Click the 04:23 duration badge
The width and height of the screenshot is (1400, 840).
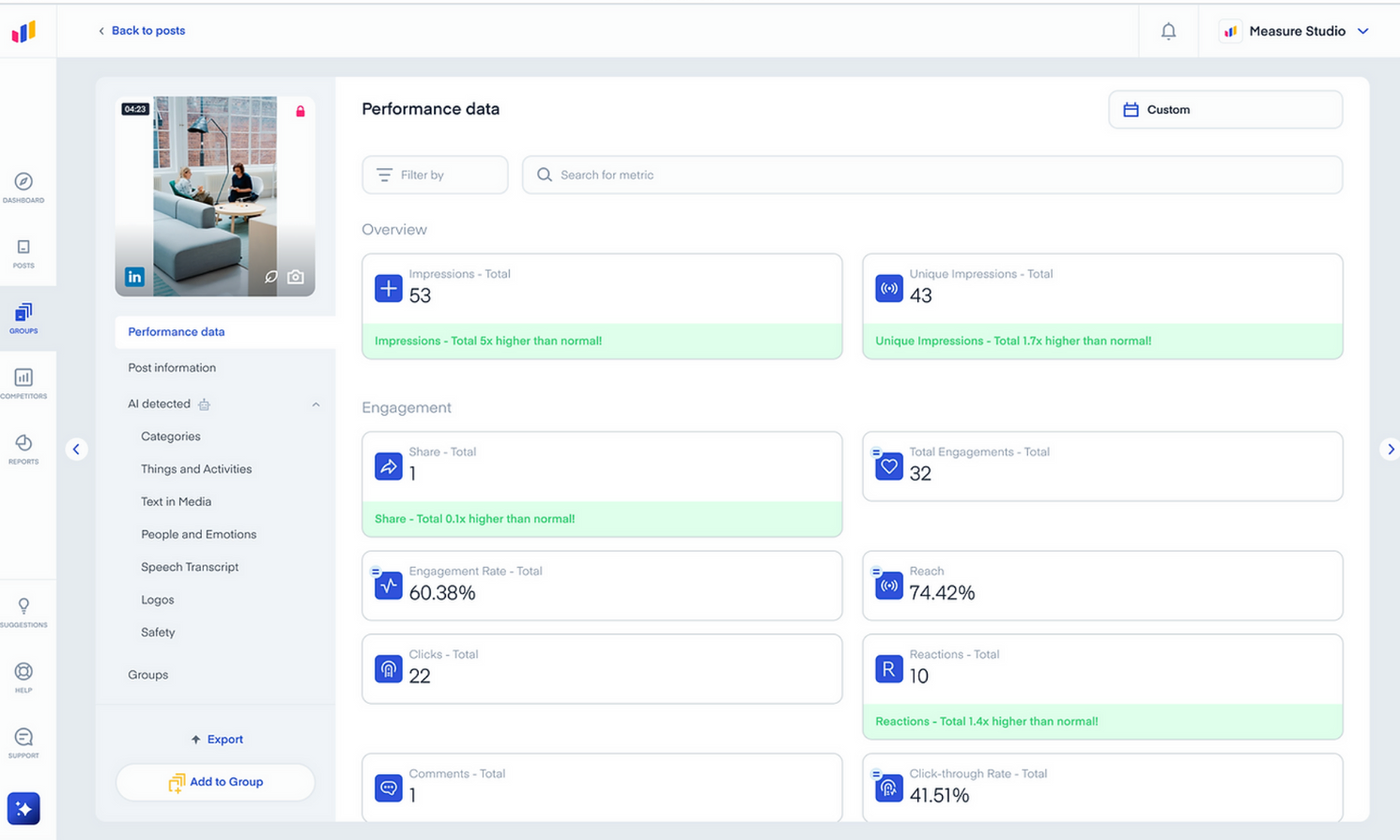135,109
